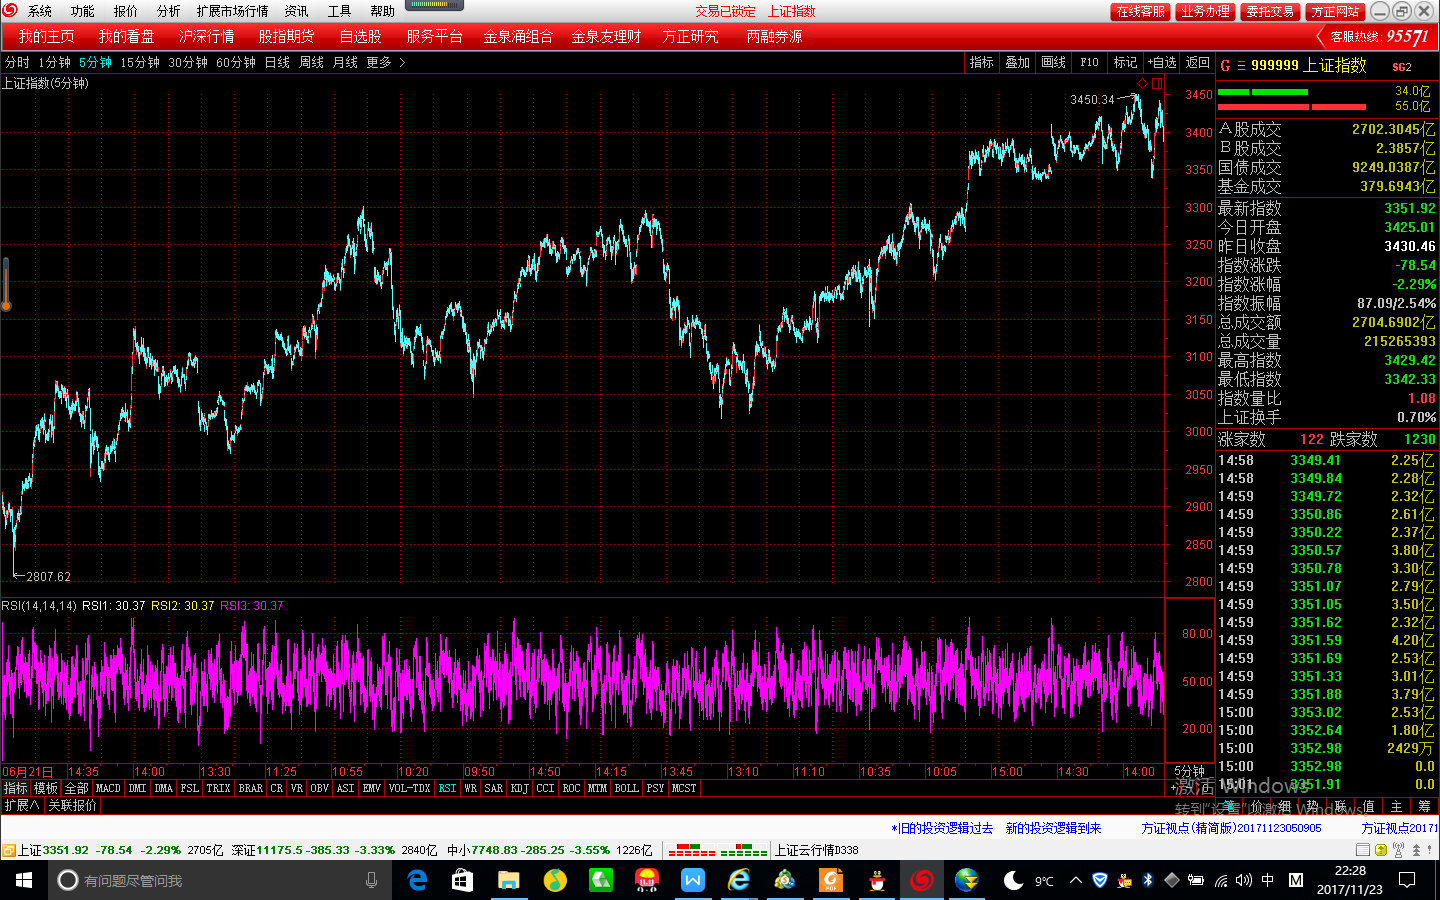1440x900 pixels.
Task: Select the KDJ indicator
Action: click(x=519, y=788)
